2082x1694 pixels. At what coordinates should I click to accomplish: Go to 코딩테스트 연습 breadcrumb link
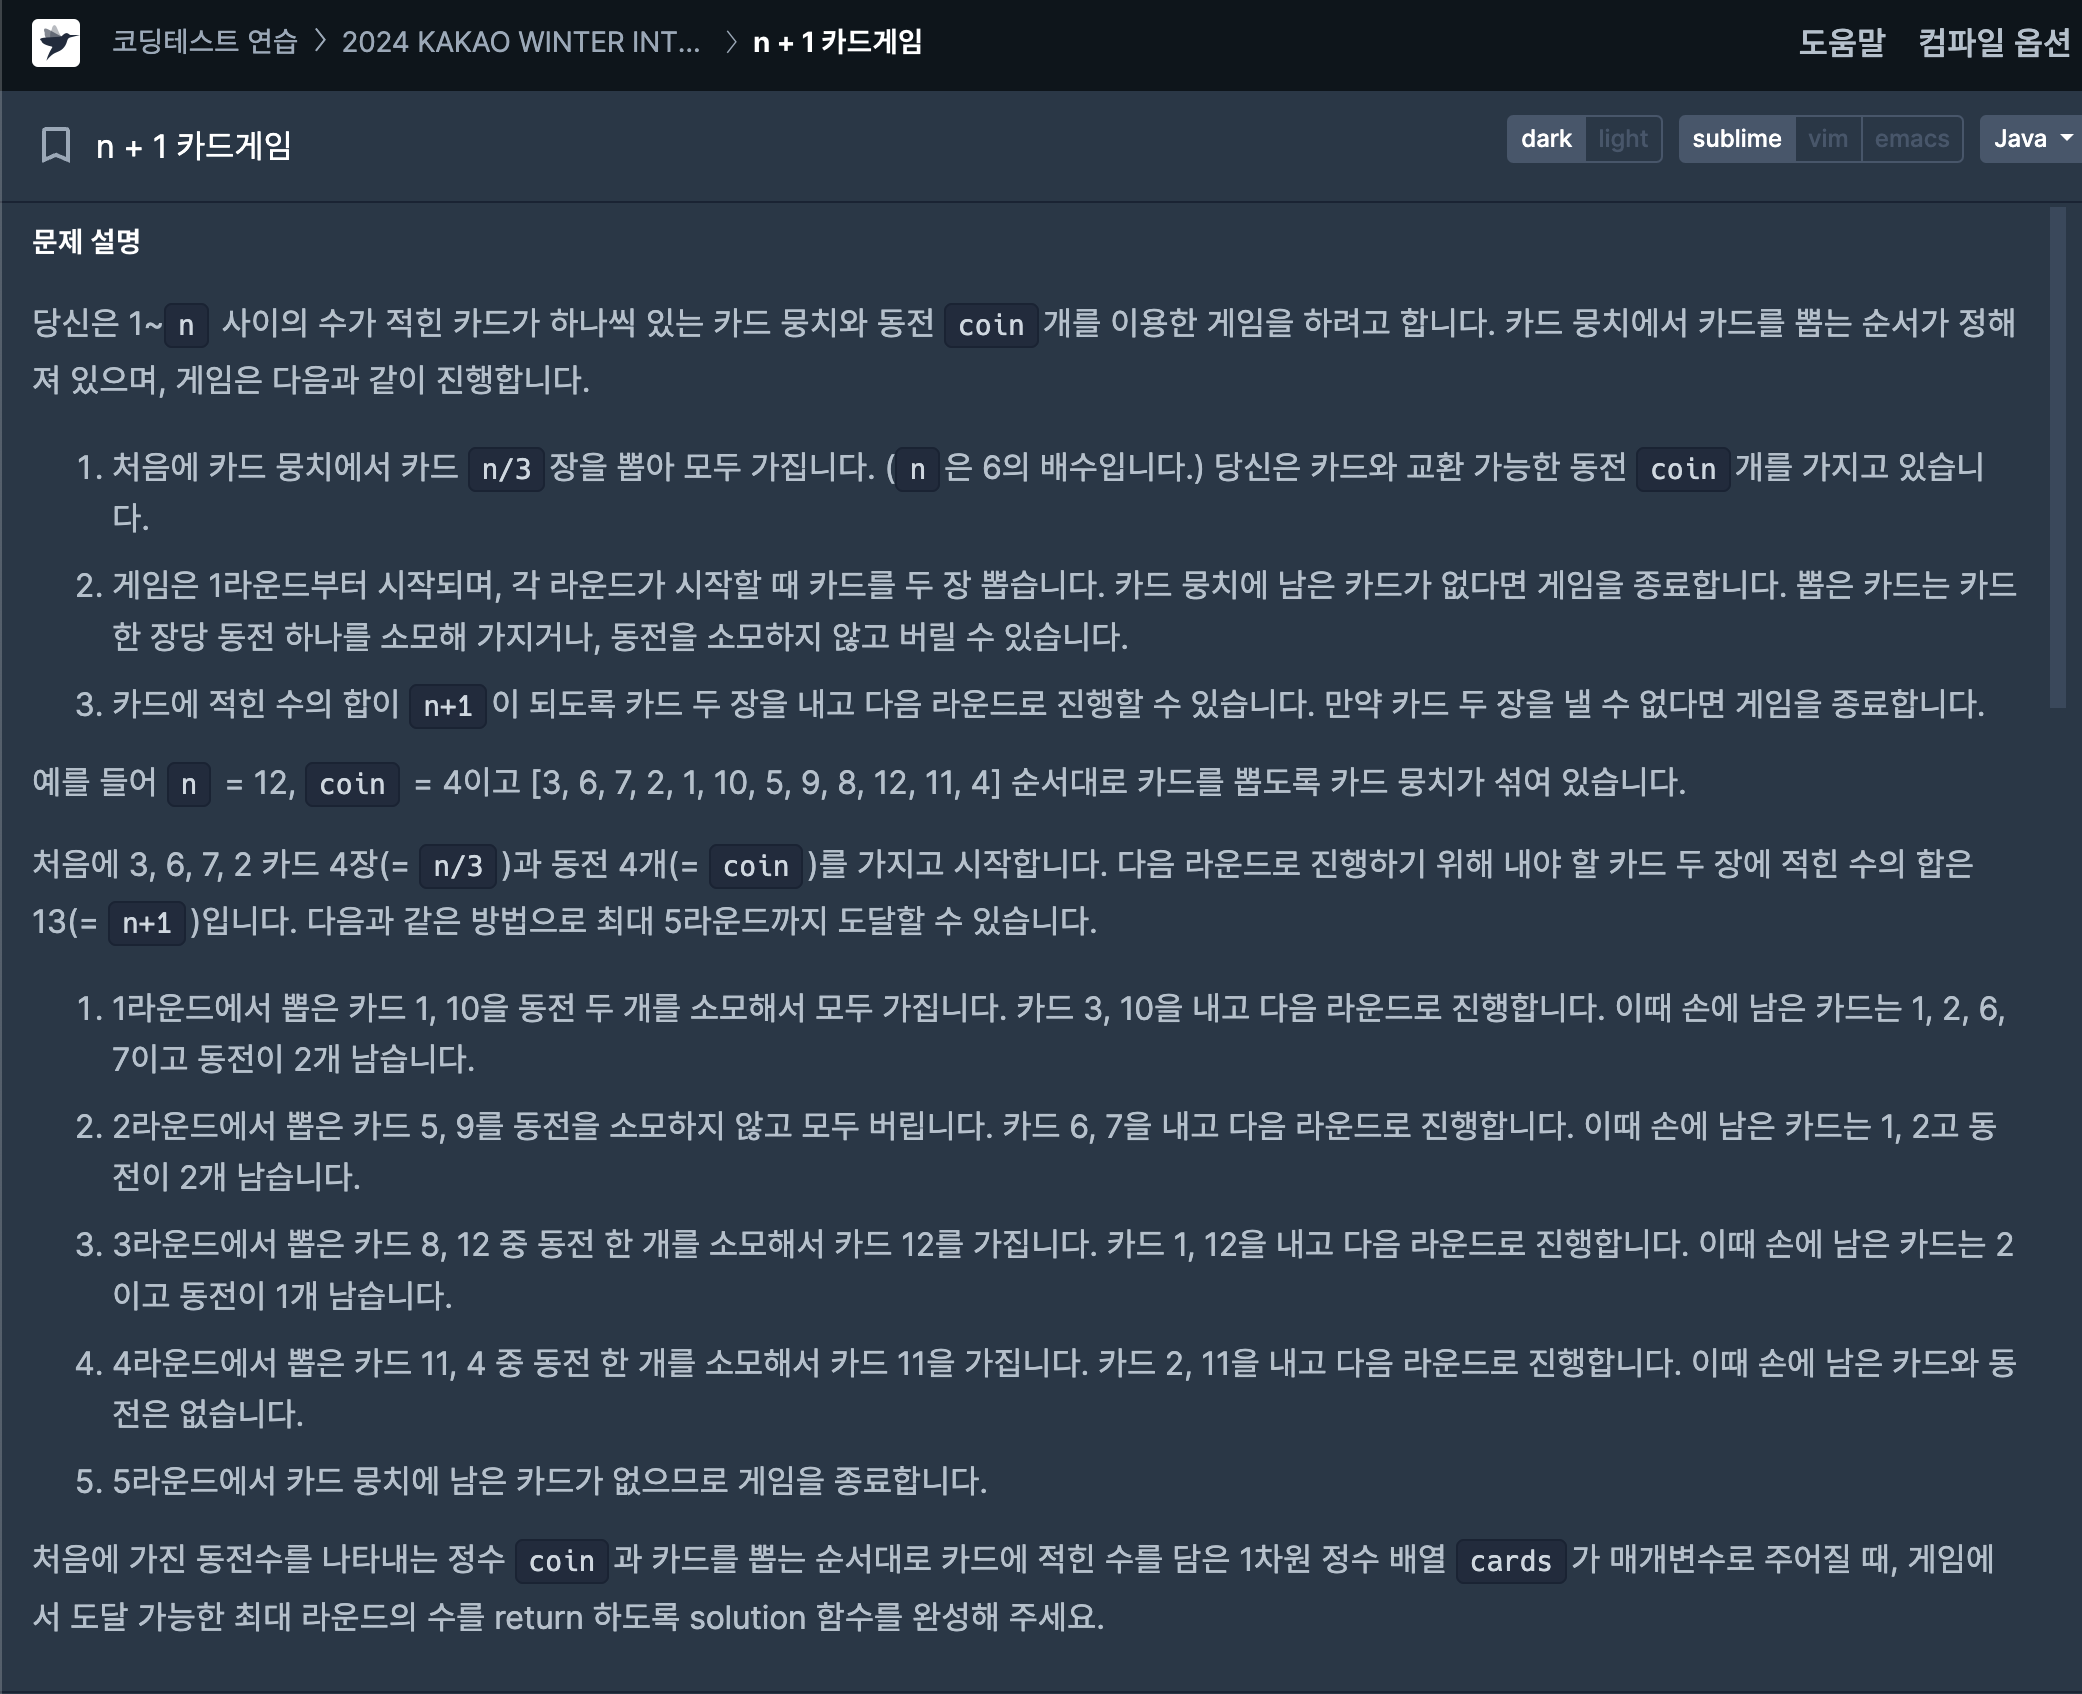coord(205,42)
